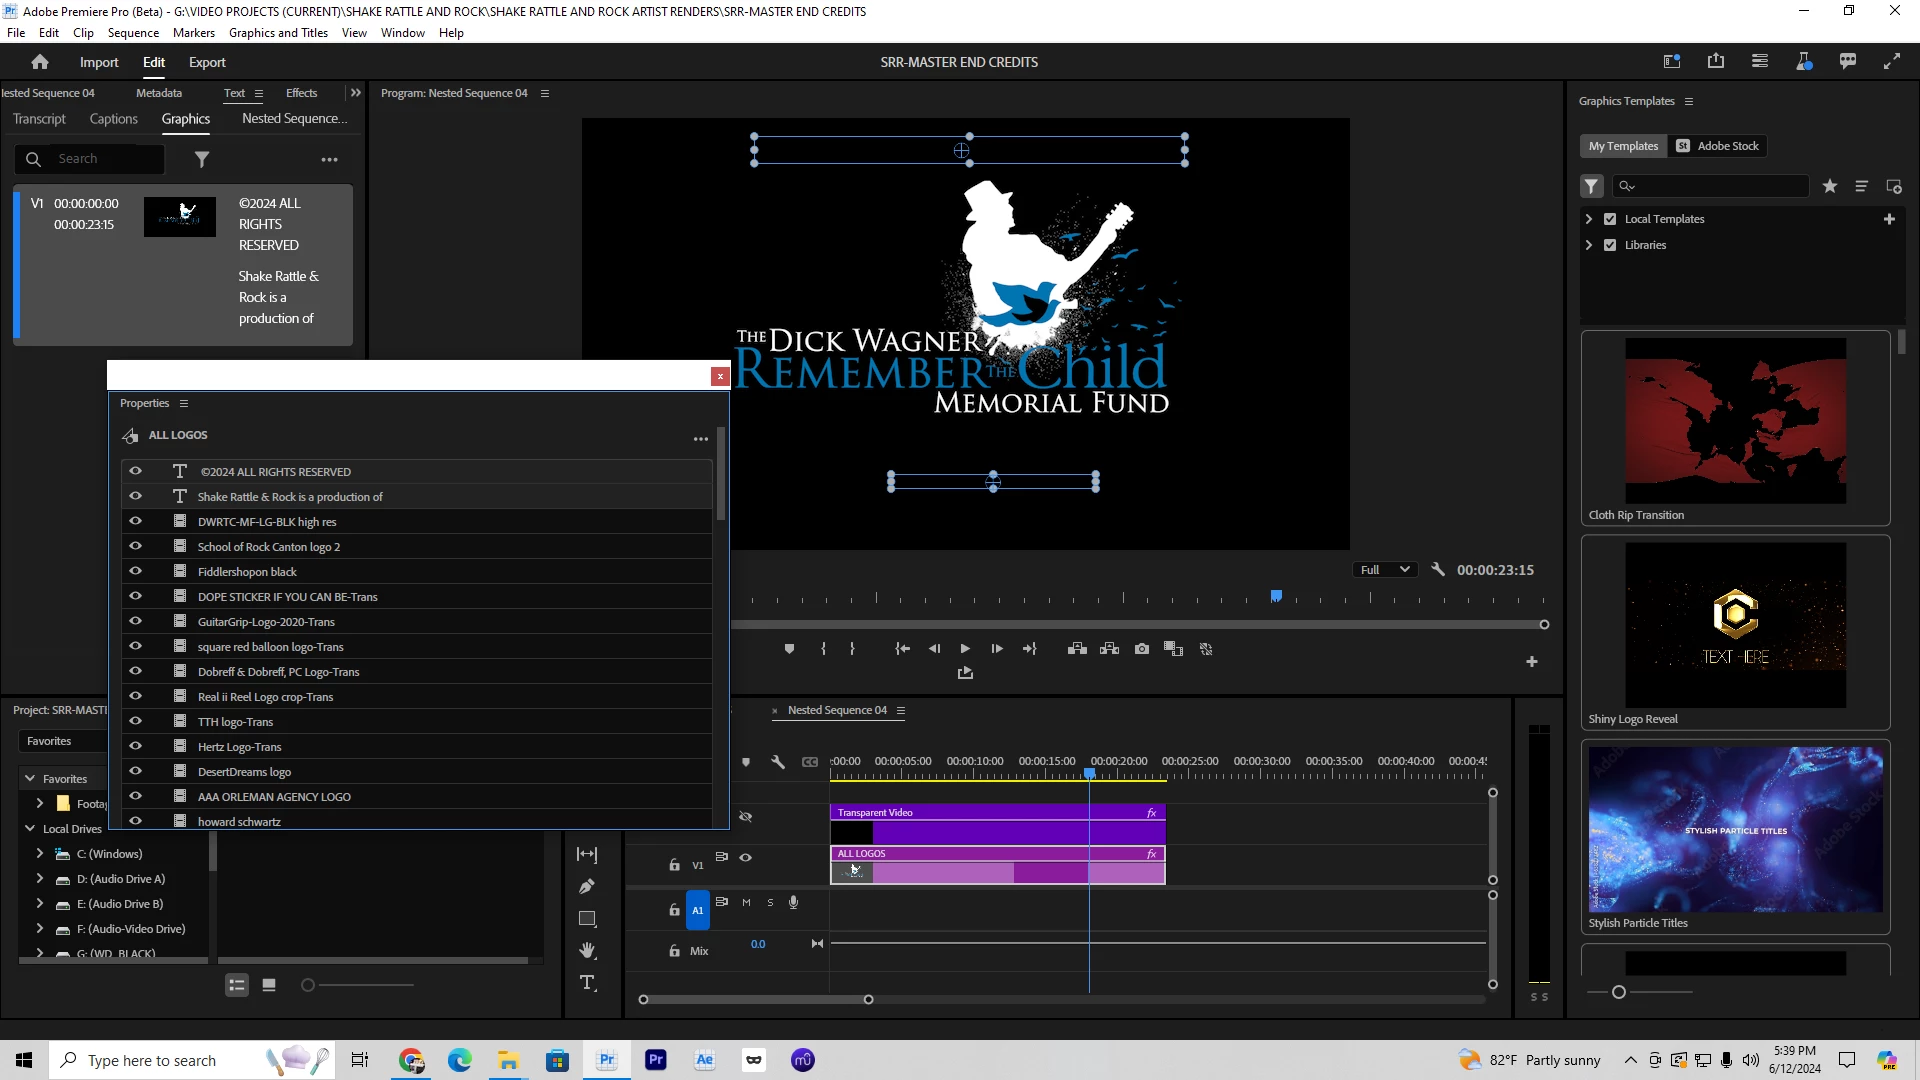Select the Shiny Logo Reveal template thumbnail
1920x1080 pixels.
point(1735,625)
